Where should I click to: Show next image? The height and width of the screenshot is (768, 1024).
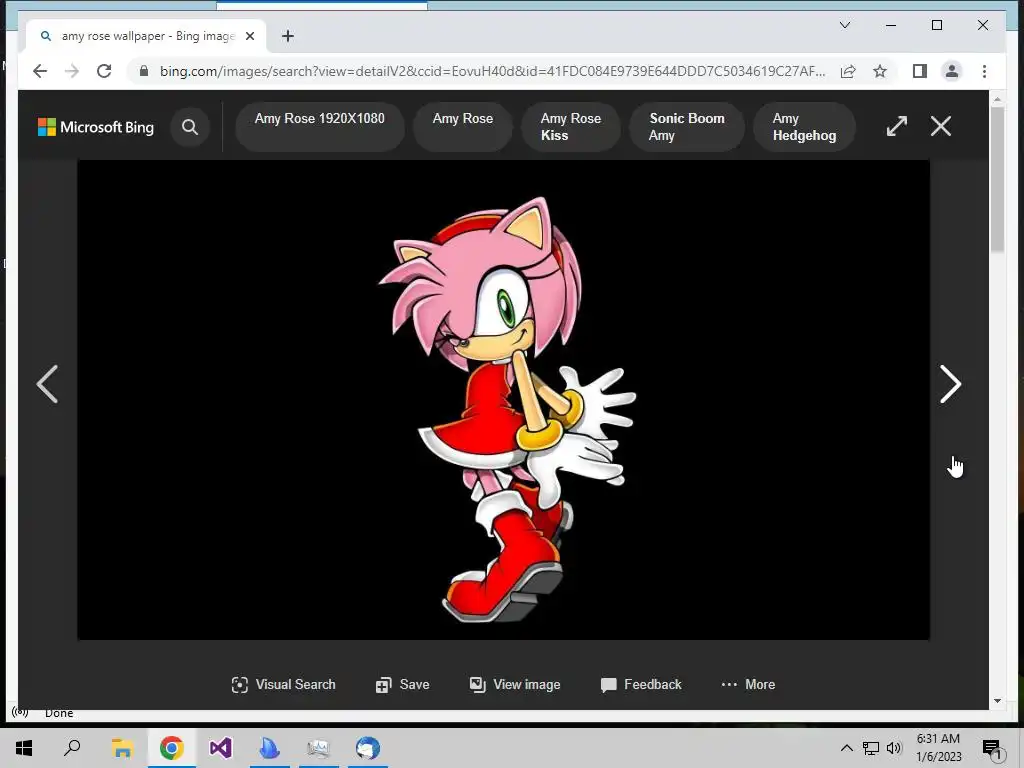point(950,384)
